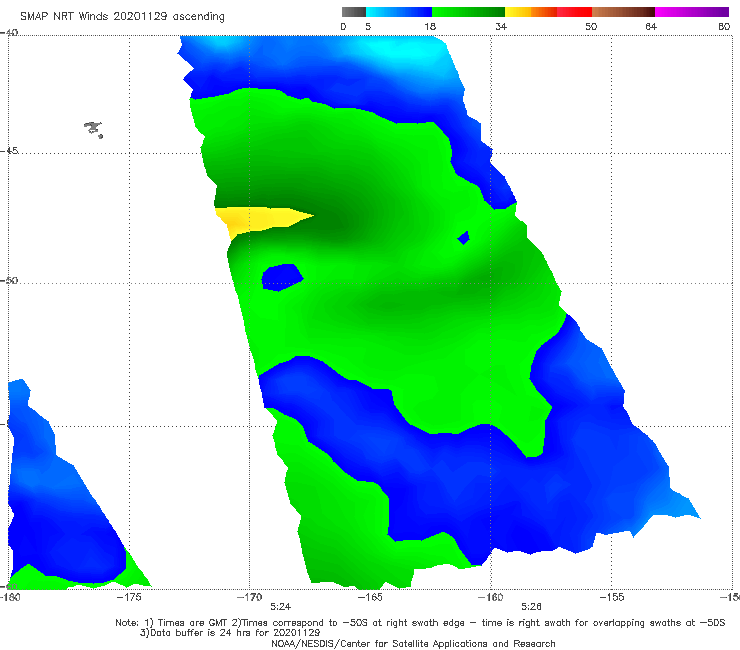Click the longitude label "-180"

click(x=10, y=597)
